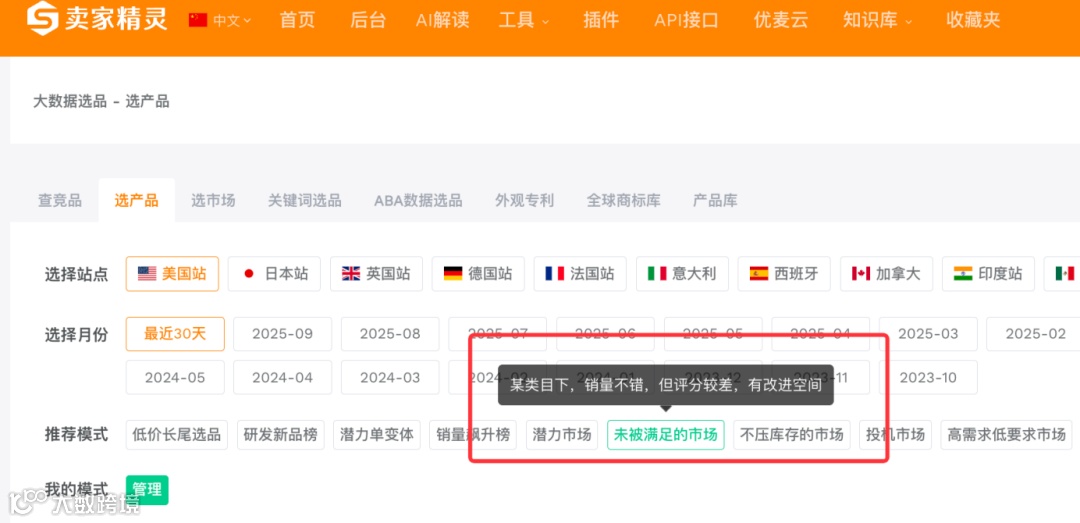Screen dimensions: 1080x523
Task: Click the 卖家精灵 logo
Action: pos(96,19)
